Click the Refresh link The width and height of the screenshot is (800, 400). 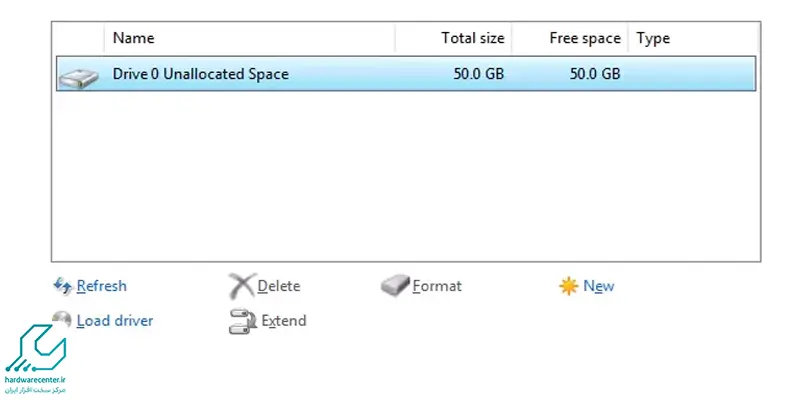coord(102,286)
